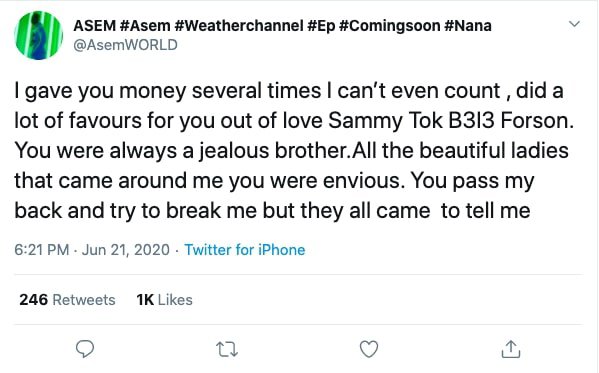This screenshot has height=373, width=599.
Task: View the 1K Likes list
Action: pyautogui.click(x=165, y=300)
